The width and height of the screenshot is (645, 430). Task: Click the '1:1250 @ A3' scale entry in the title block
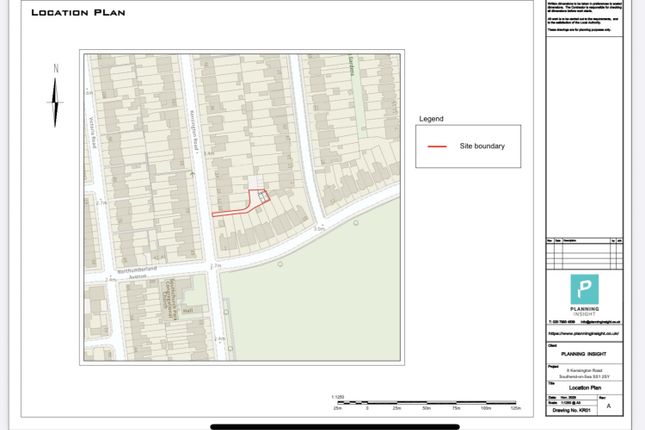click(x=571, y=402)
